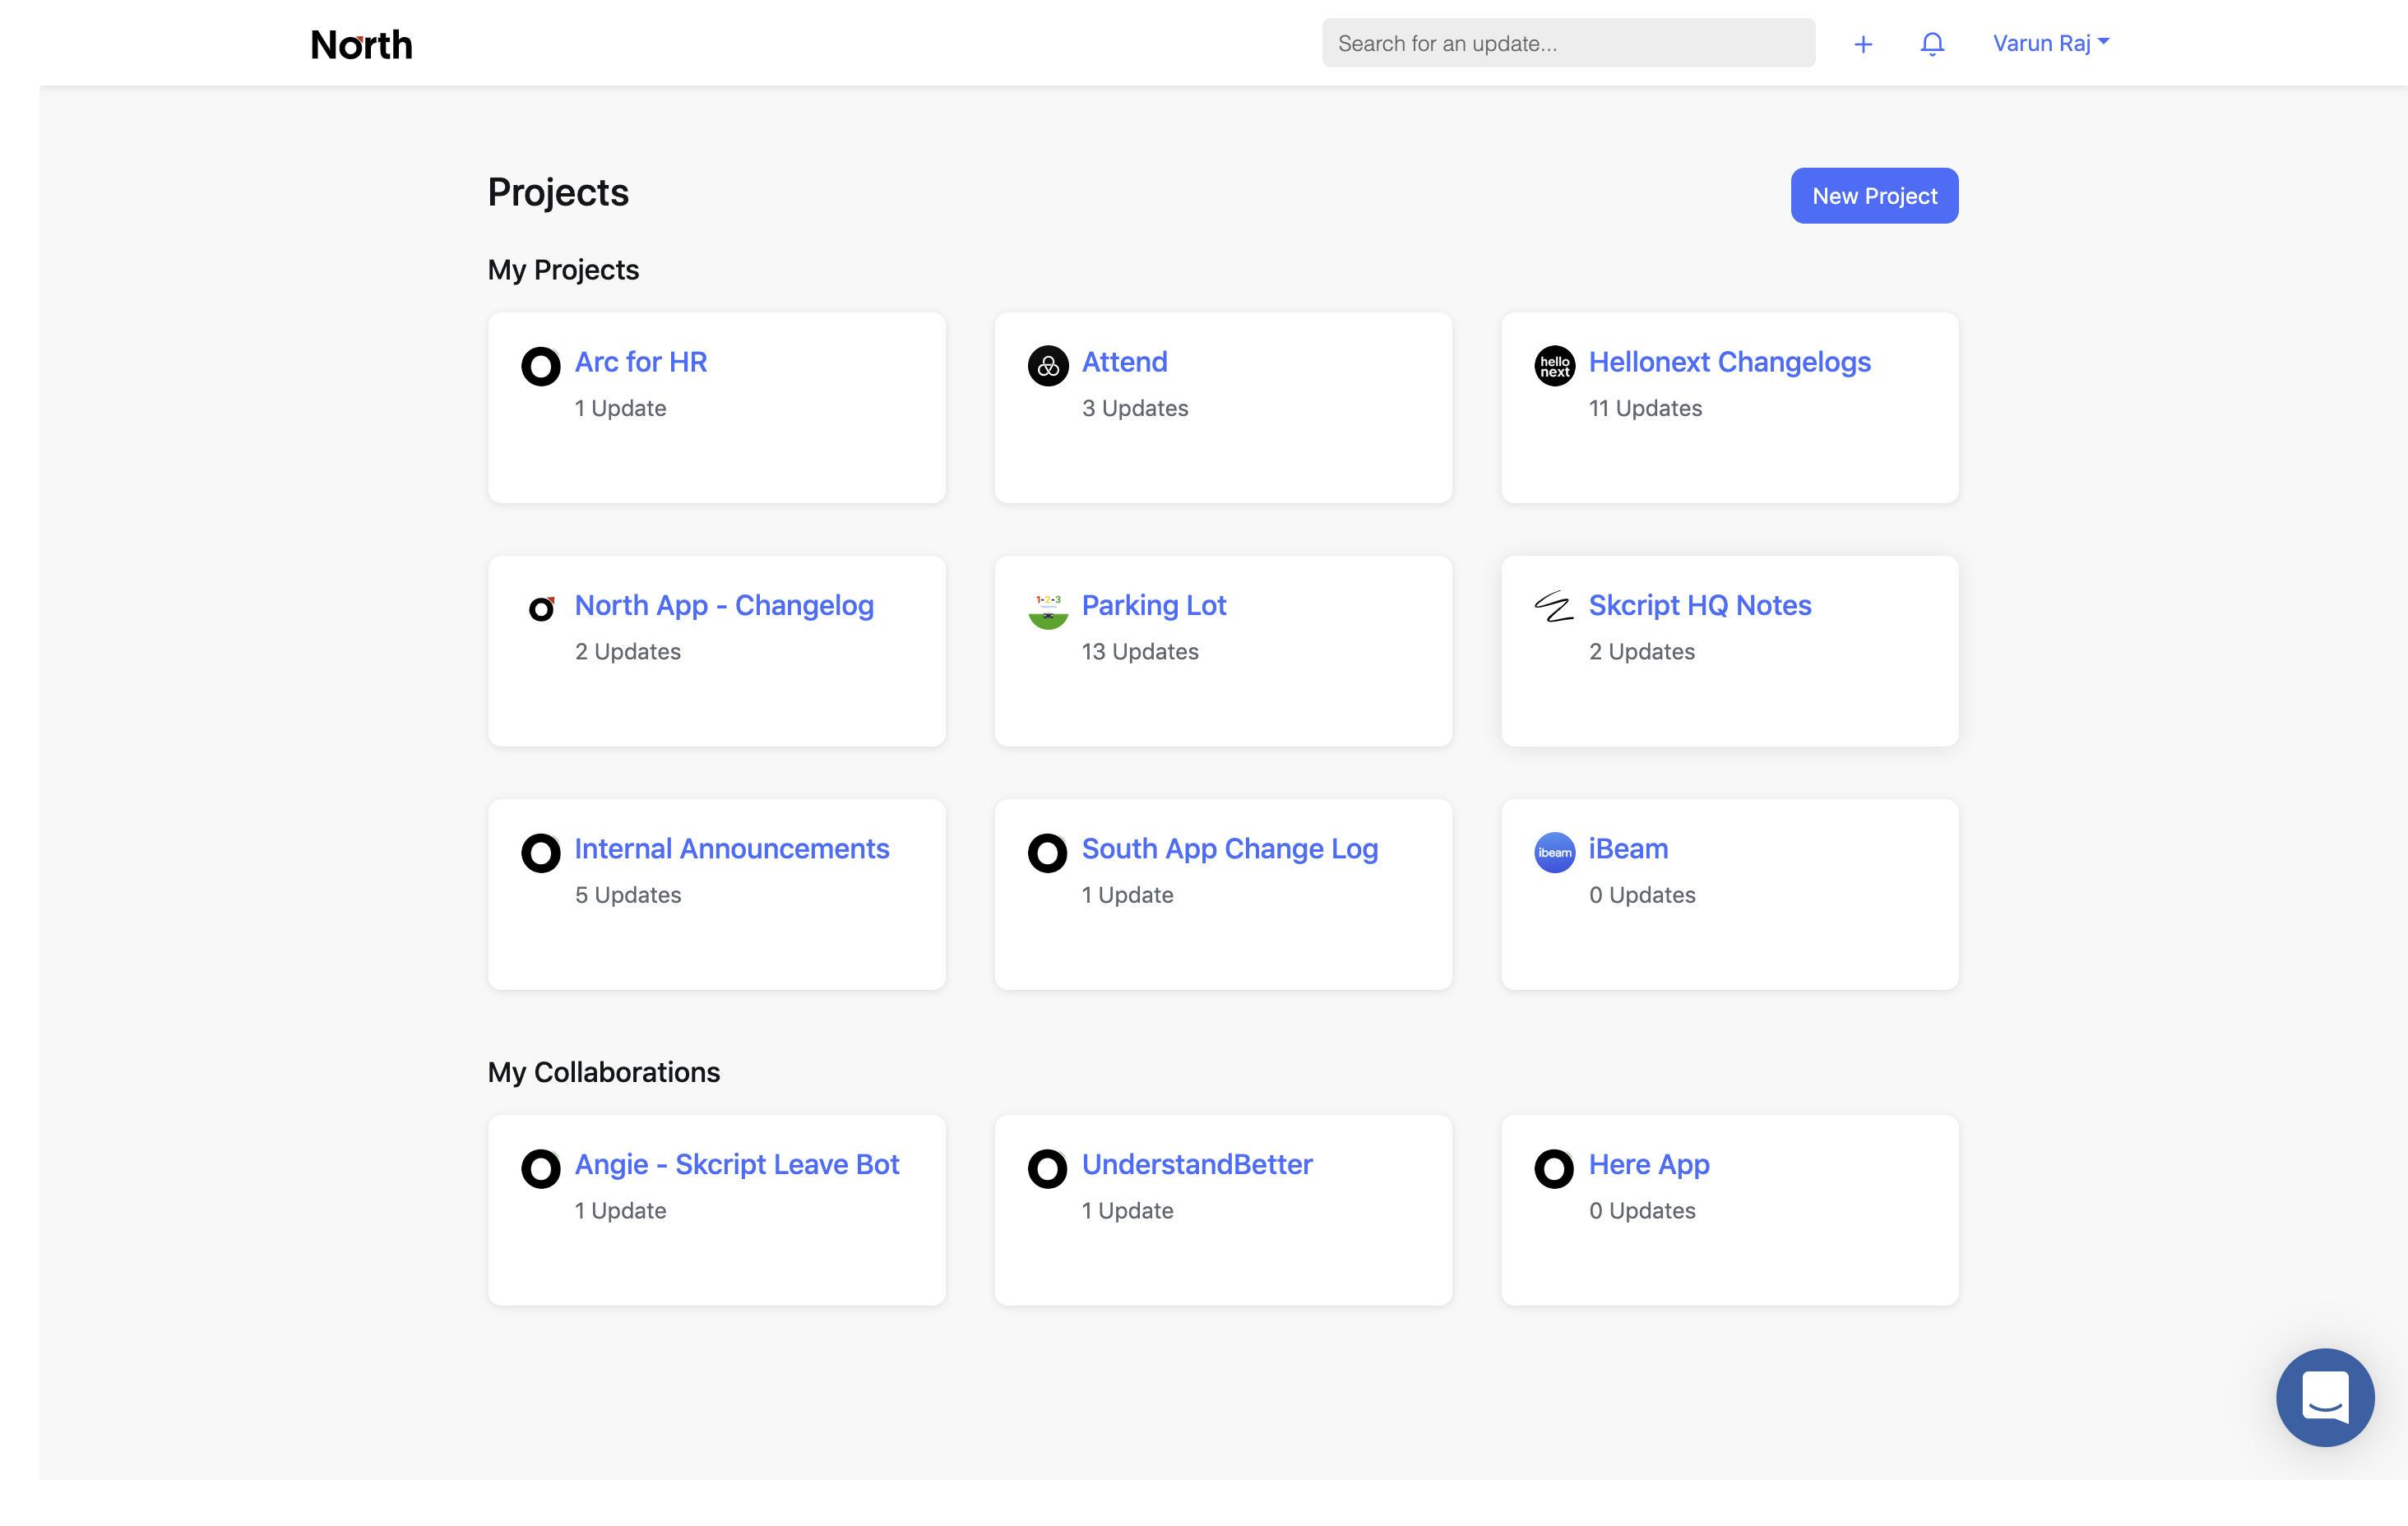Viewport: 2408px width, 1526px height.
Task: Click the South App Change Log icon
Action: tap(1048, 853)
